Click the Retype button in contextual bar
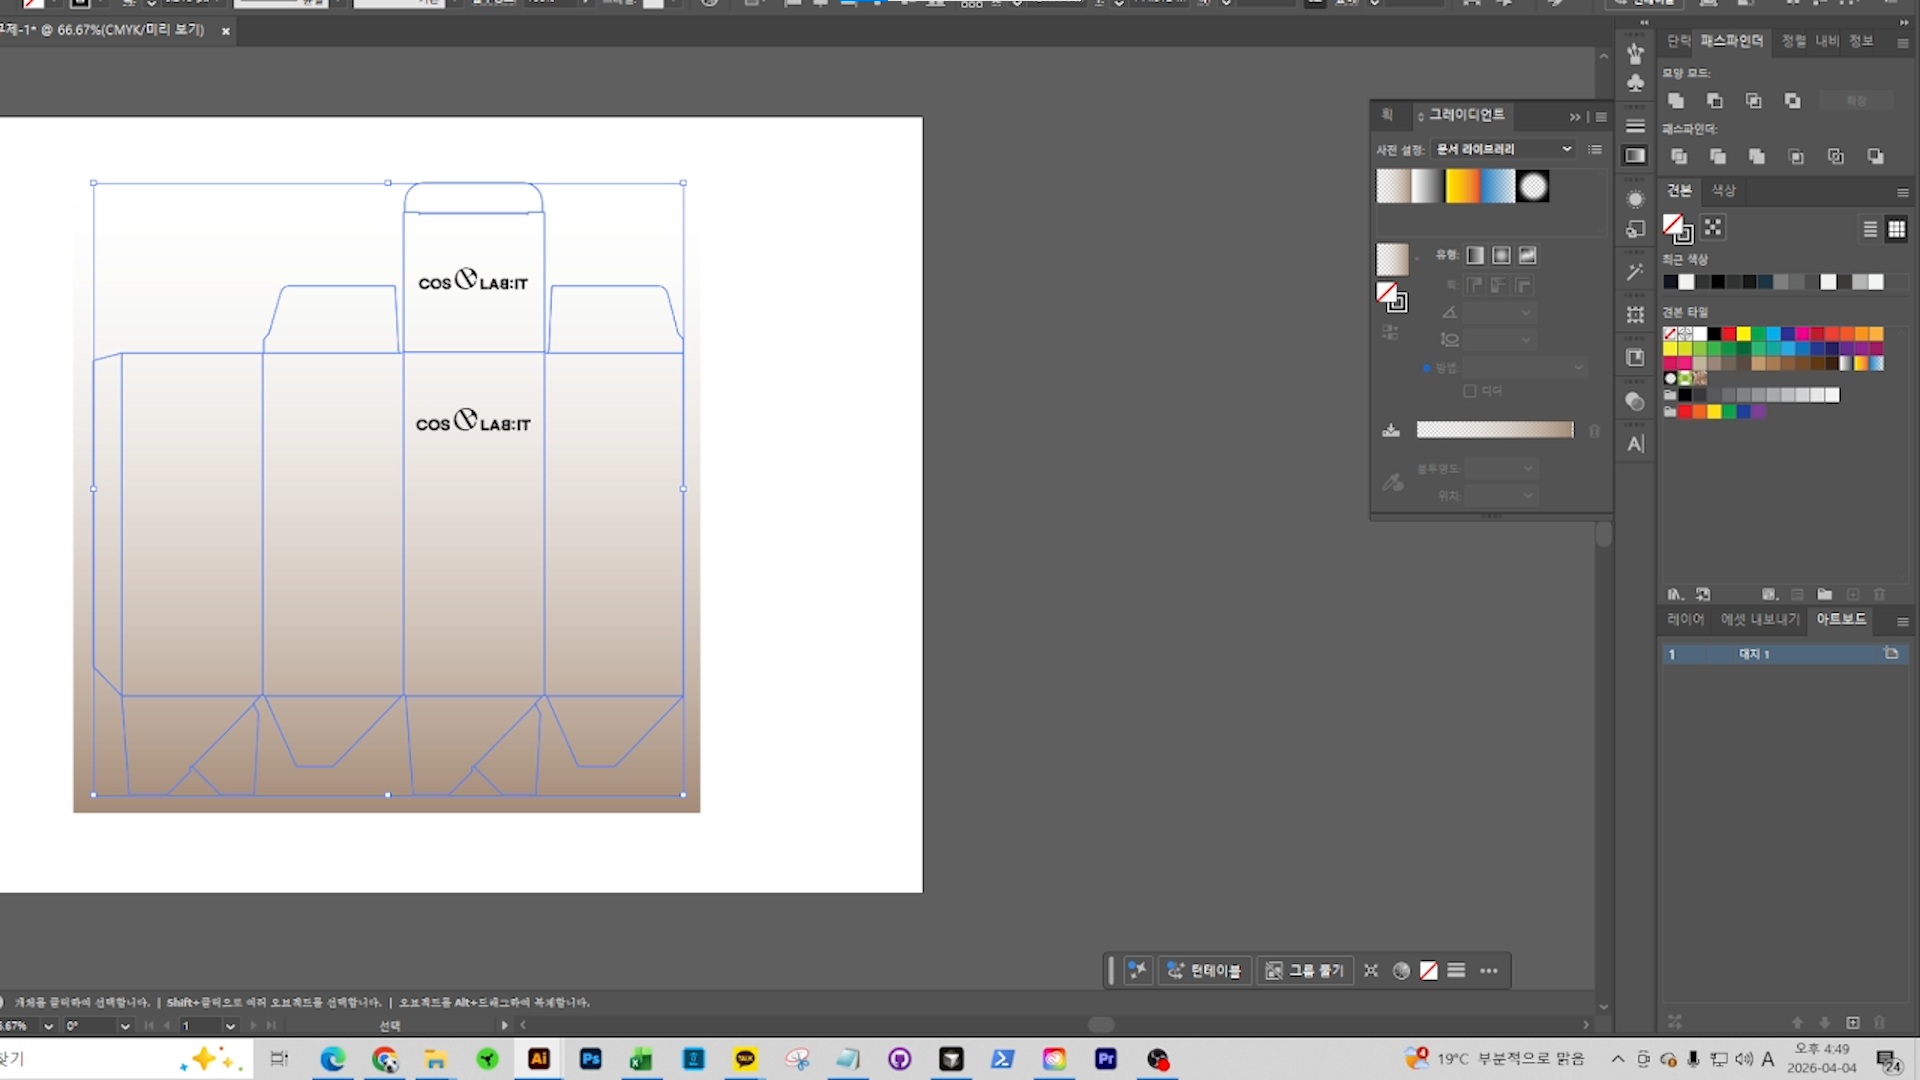Image resolution: width=1920 pixels, height=1080 pixels. click(1205, 970)
